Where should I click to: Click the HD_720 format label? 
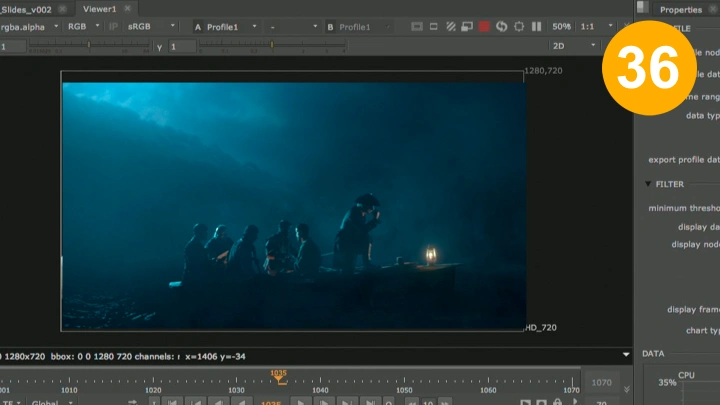click(x=540, y=327)
